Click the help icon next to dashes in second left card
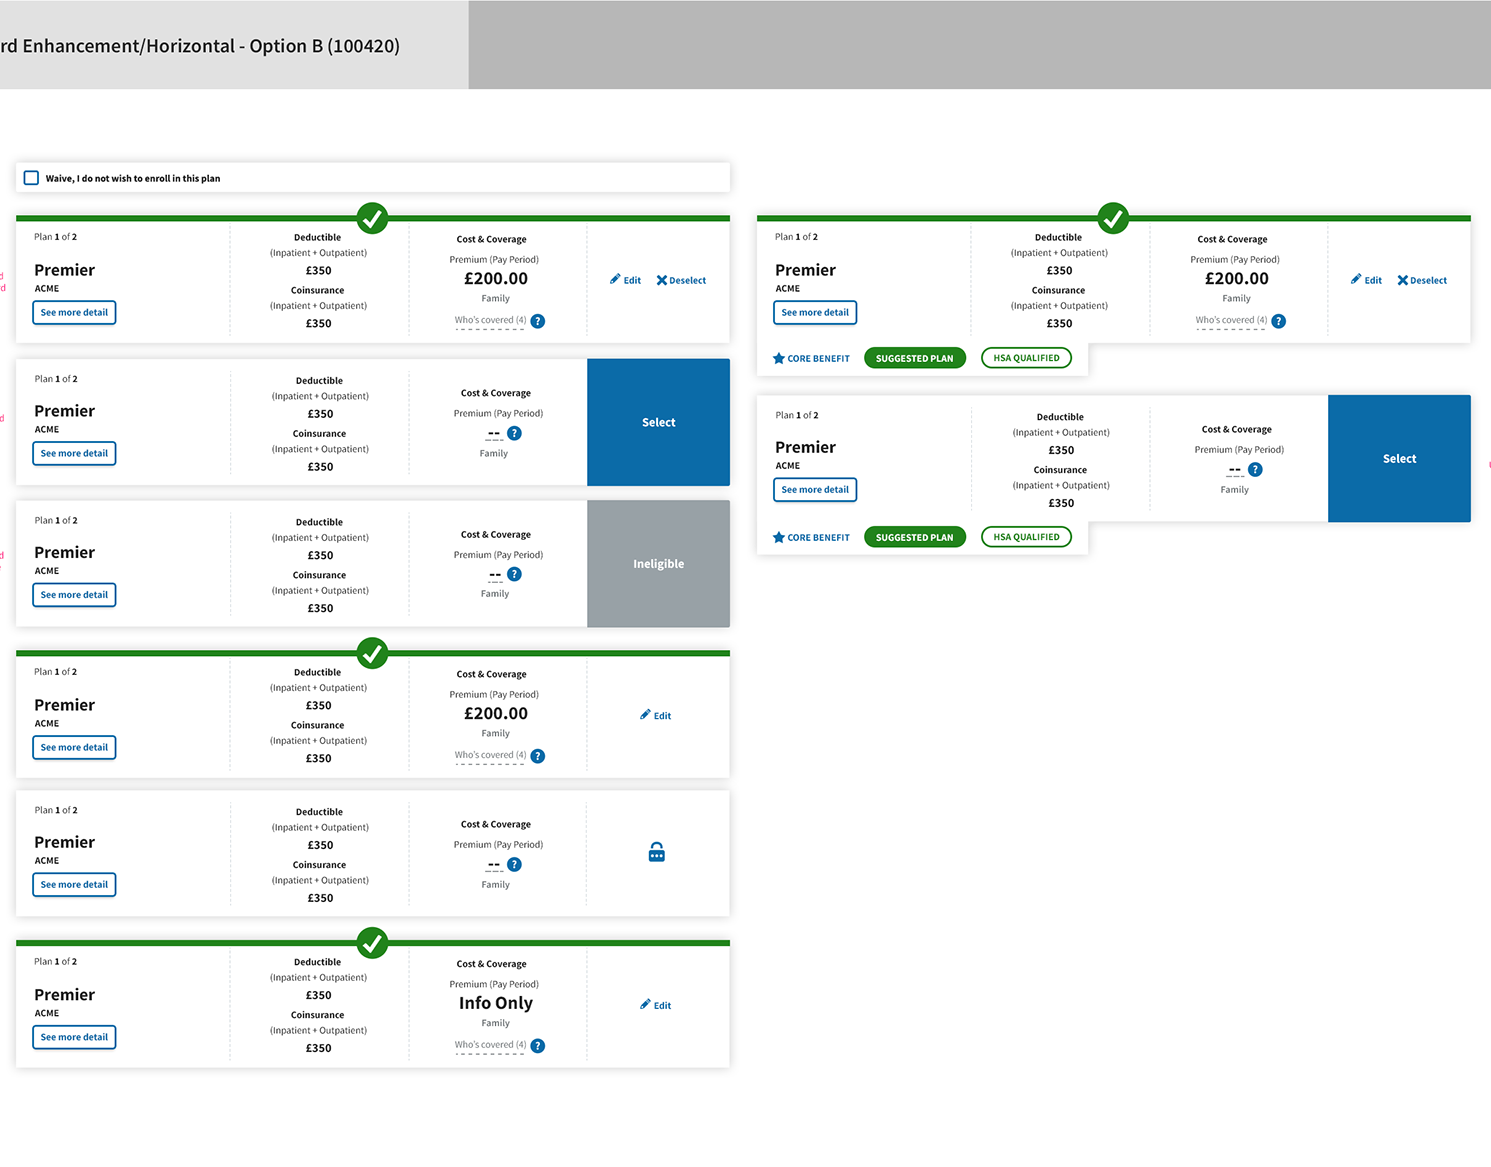The height and width of the screenshot is (1167, 1491). point(514,433)
